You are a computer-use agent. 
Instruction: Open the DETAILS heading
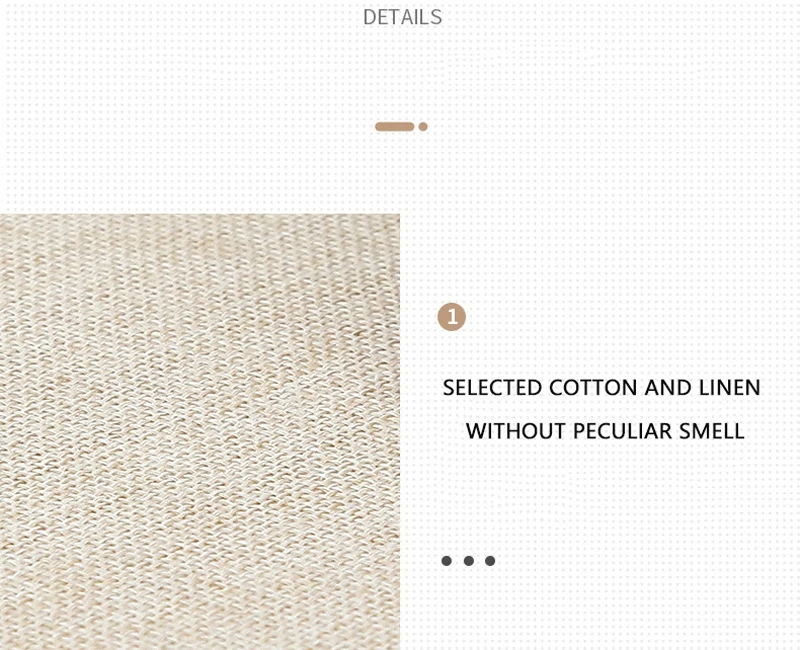click(x=402, y=17)
